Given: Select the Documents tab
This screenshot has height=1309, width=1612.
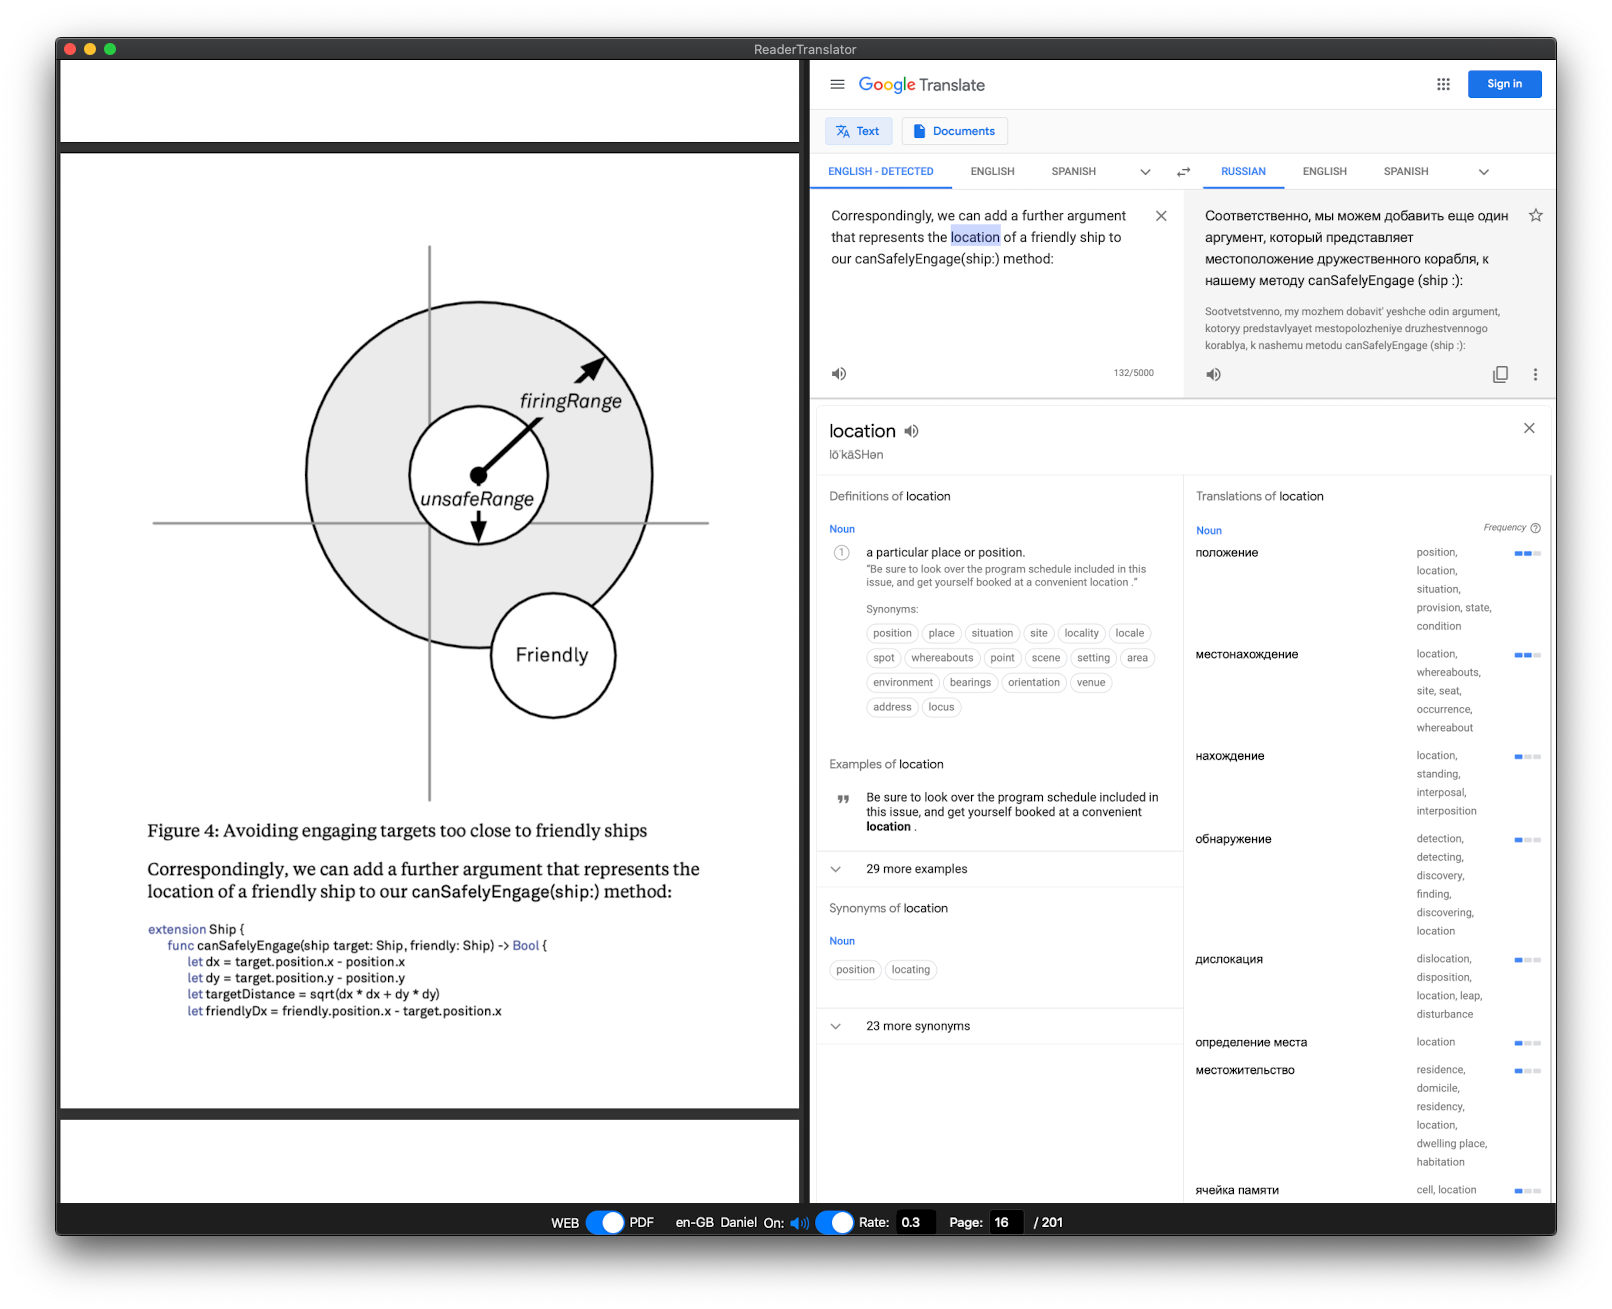Looking at the screenshot, I should tap(954, 131).
